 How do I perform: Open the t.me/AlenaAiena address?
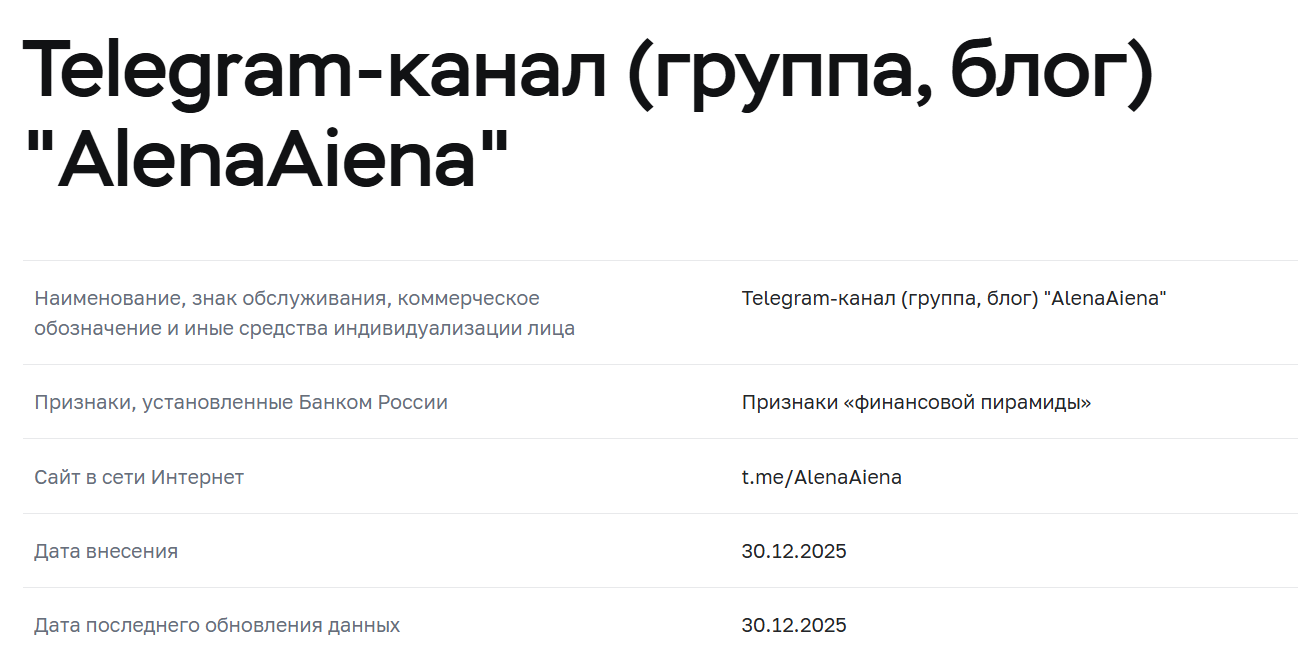[x=821, y=477]
